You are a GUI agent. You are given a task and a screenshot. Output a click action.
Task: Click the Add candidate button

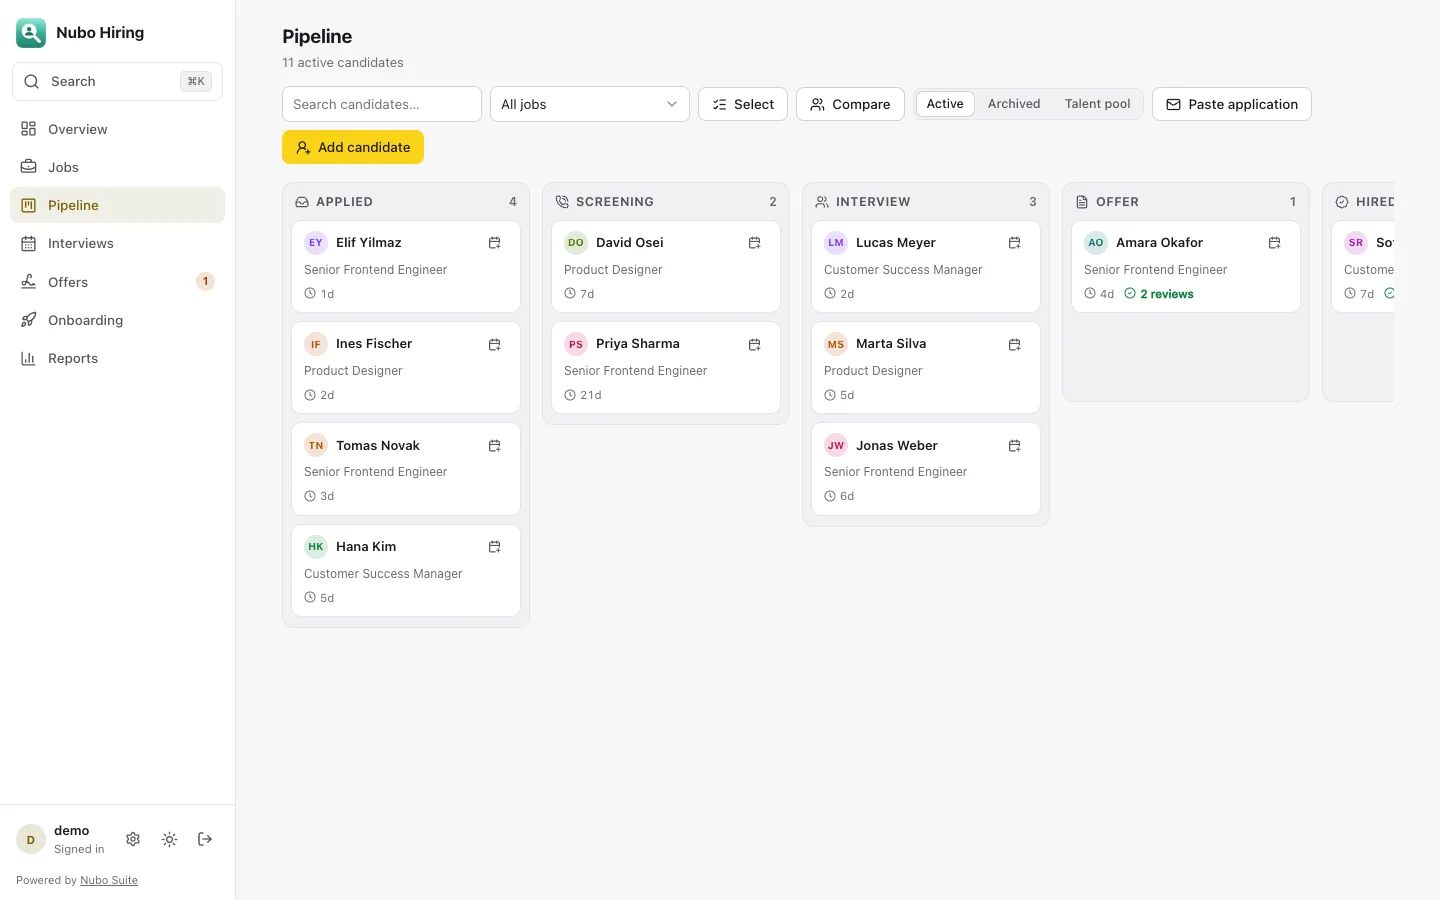[x=353, y=147]
